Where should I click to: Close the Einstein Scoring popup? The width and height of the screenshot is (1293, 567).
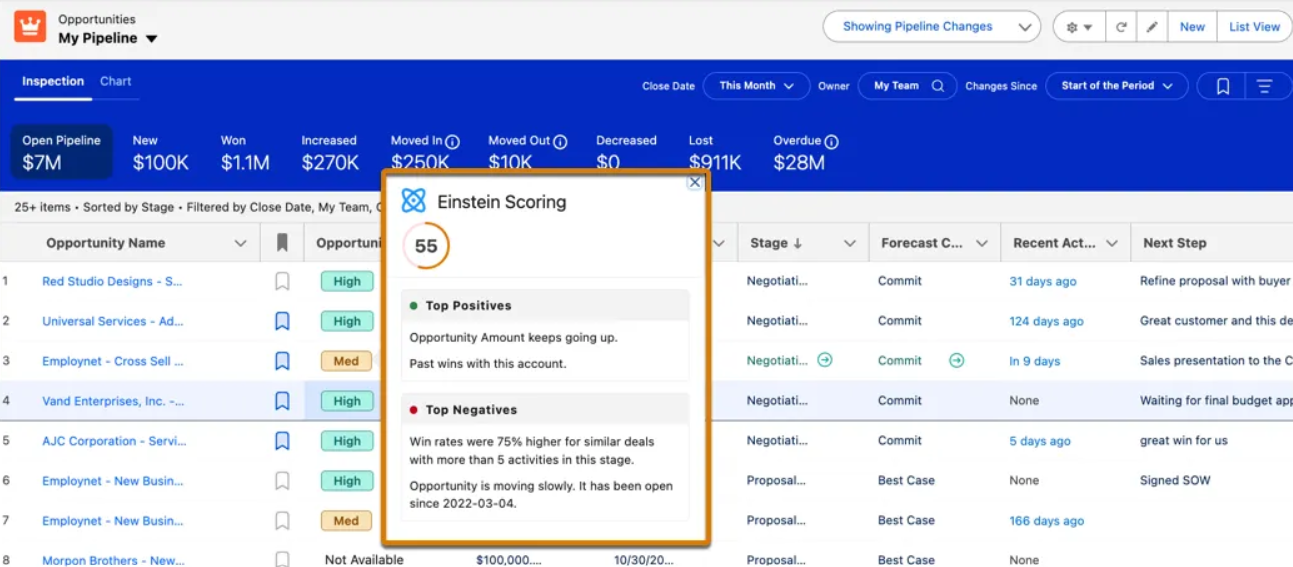point(694,182)
